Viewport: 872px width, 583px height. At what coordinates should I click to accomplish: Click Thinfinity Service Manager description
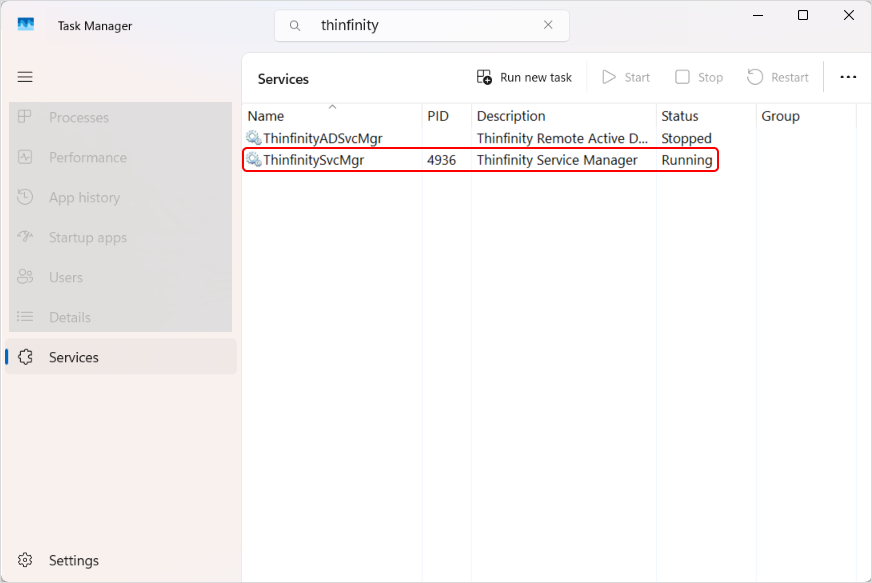pos(557,160)
